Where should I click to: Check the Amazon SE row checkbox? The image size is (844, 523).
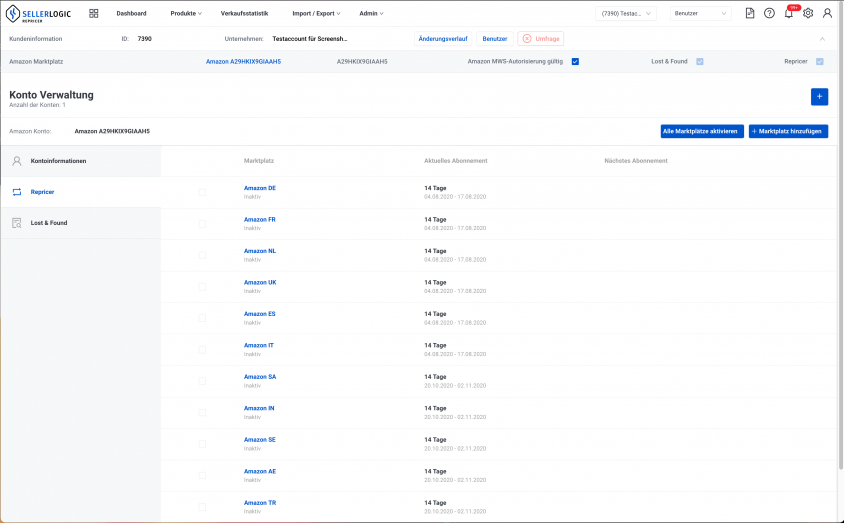point(202,444)
